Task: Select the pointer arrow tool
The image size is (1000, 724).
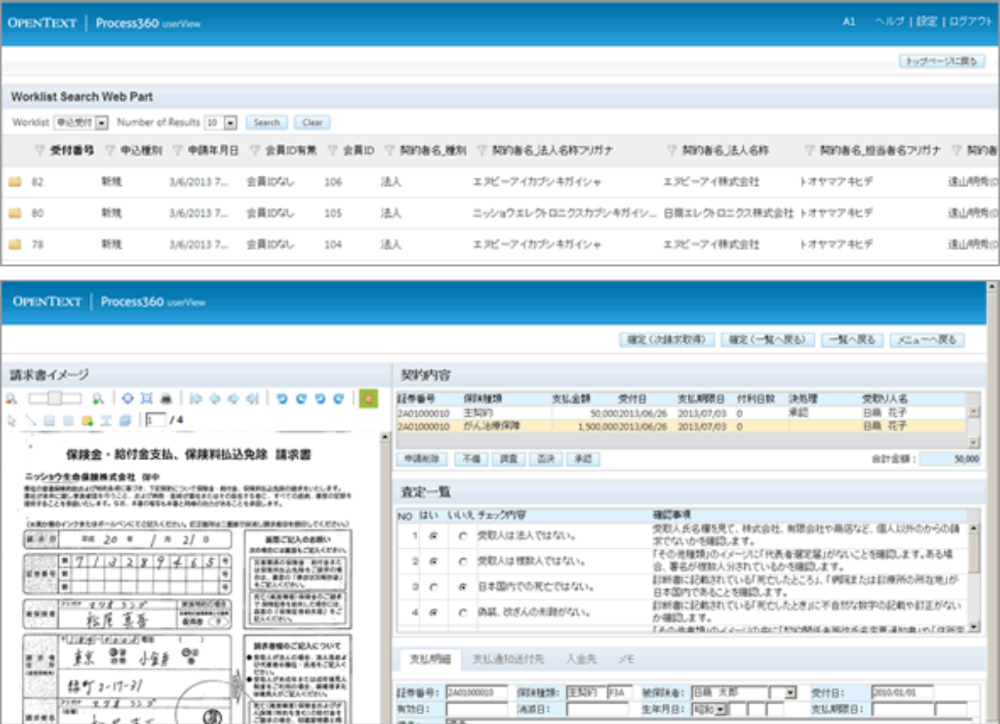Action: (x=11, y=420)
